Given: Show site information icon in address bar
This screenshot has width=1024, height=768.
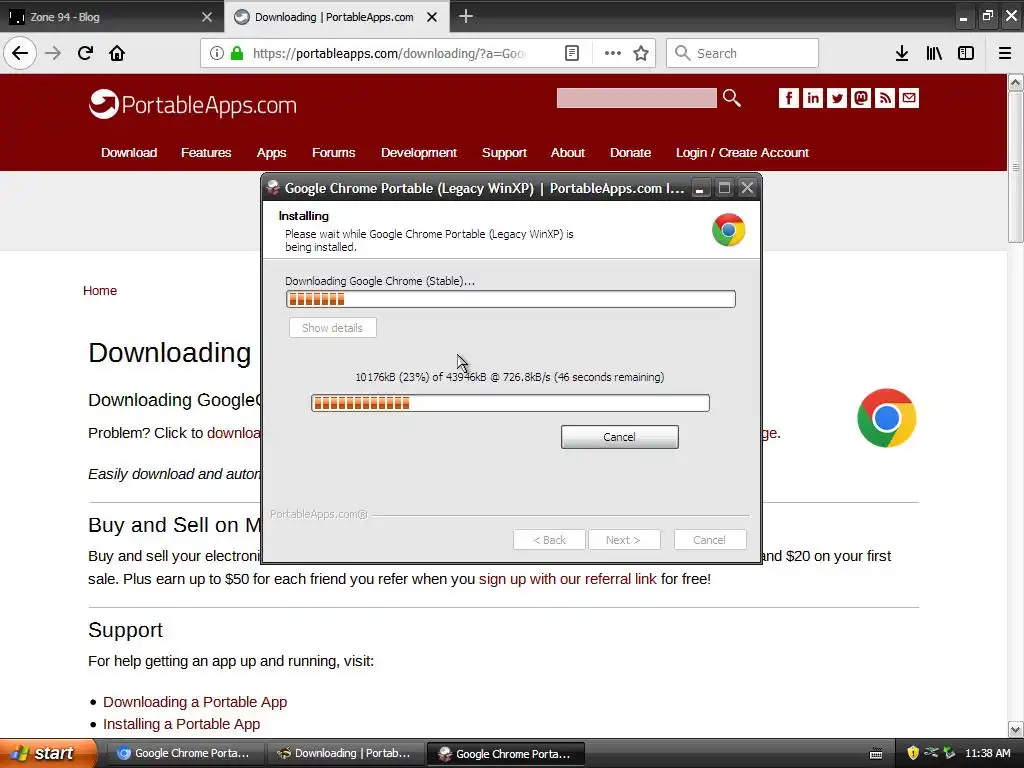Looking at the screenshot, I should pyautogui.click(x=217, y=53).
